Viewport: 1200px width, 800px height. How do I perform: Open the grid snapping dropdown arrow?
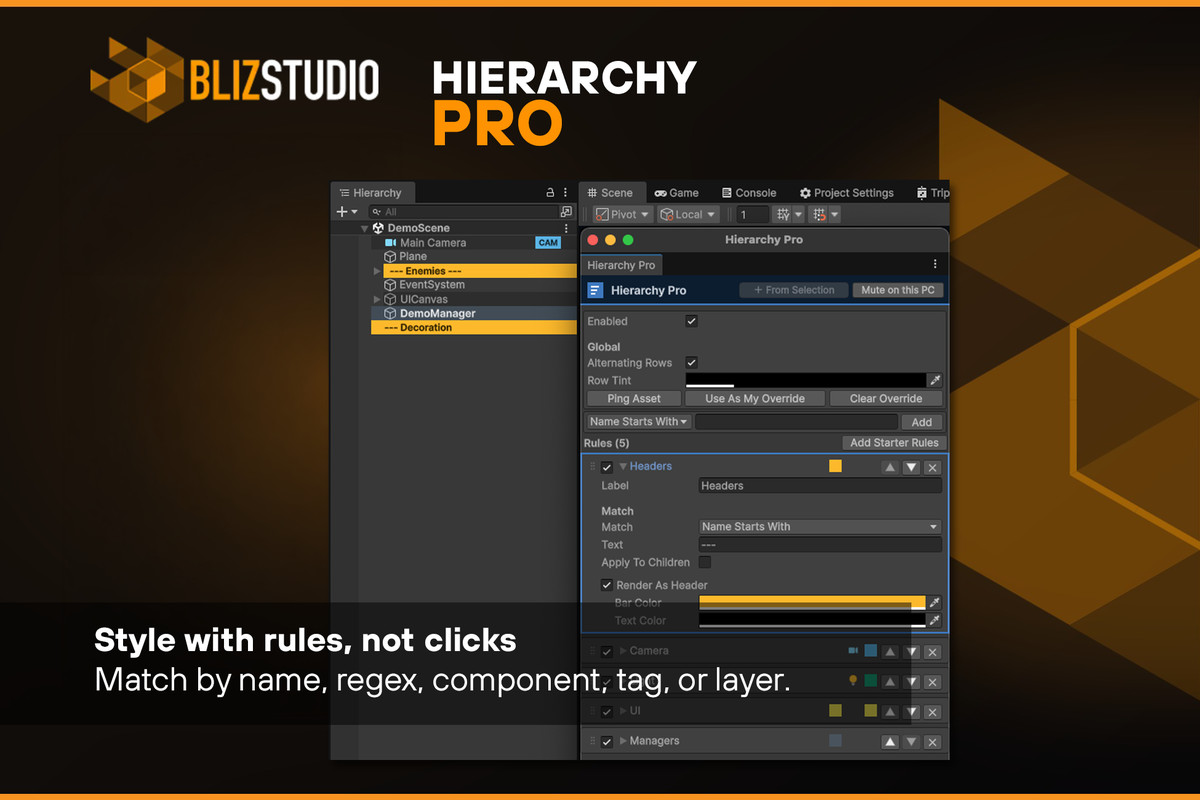[834, 214]
